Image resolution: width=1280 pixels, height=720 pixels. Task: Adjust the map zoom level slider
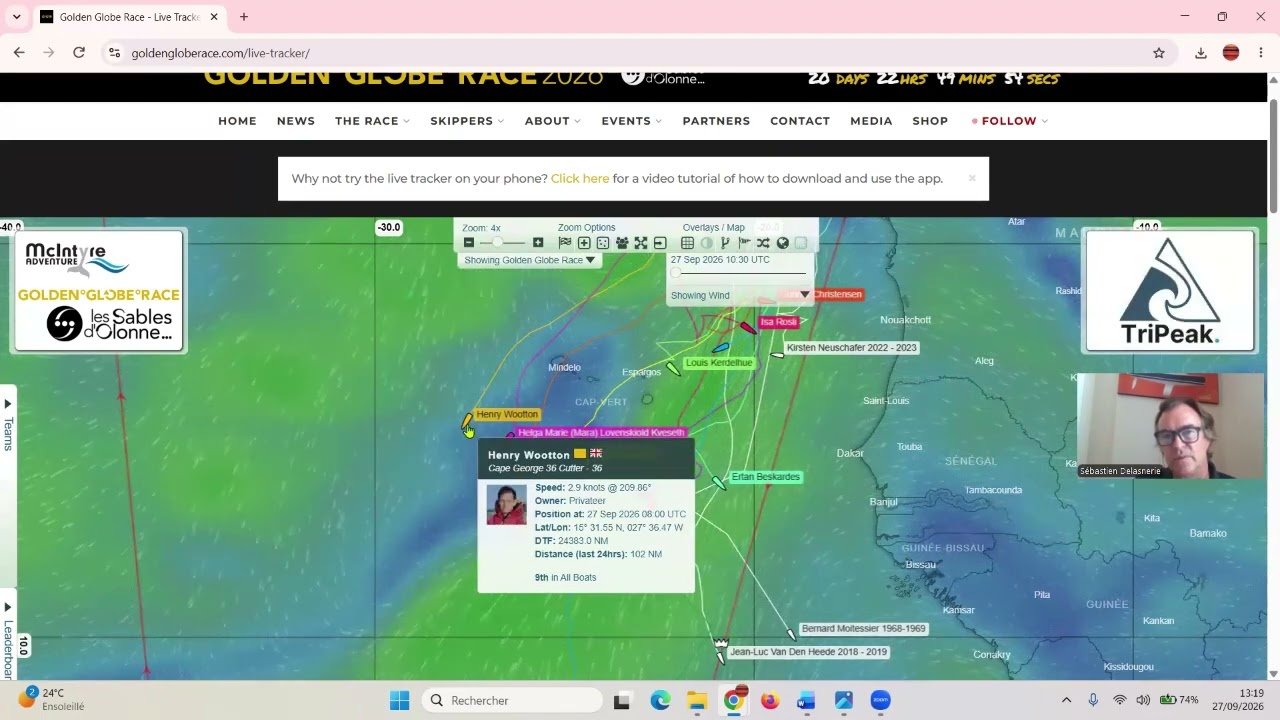[498, 243]
